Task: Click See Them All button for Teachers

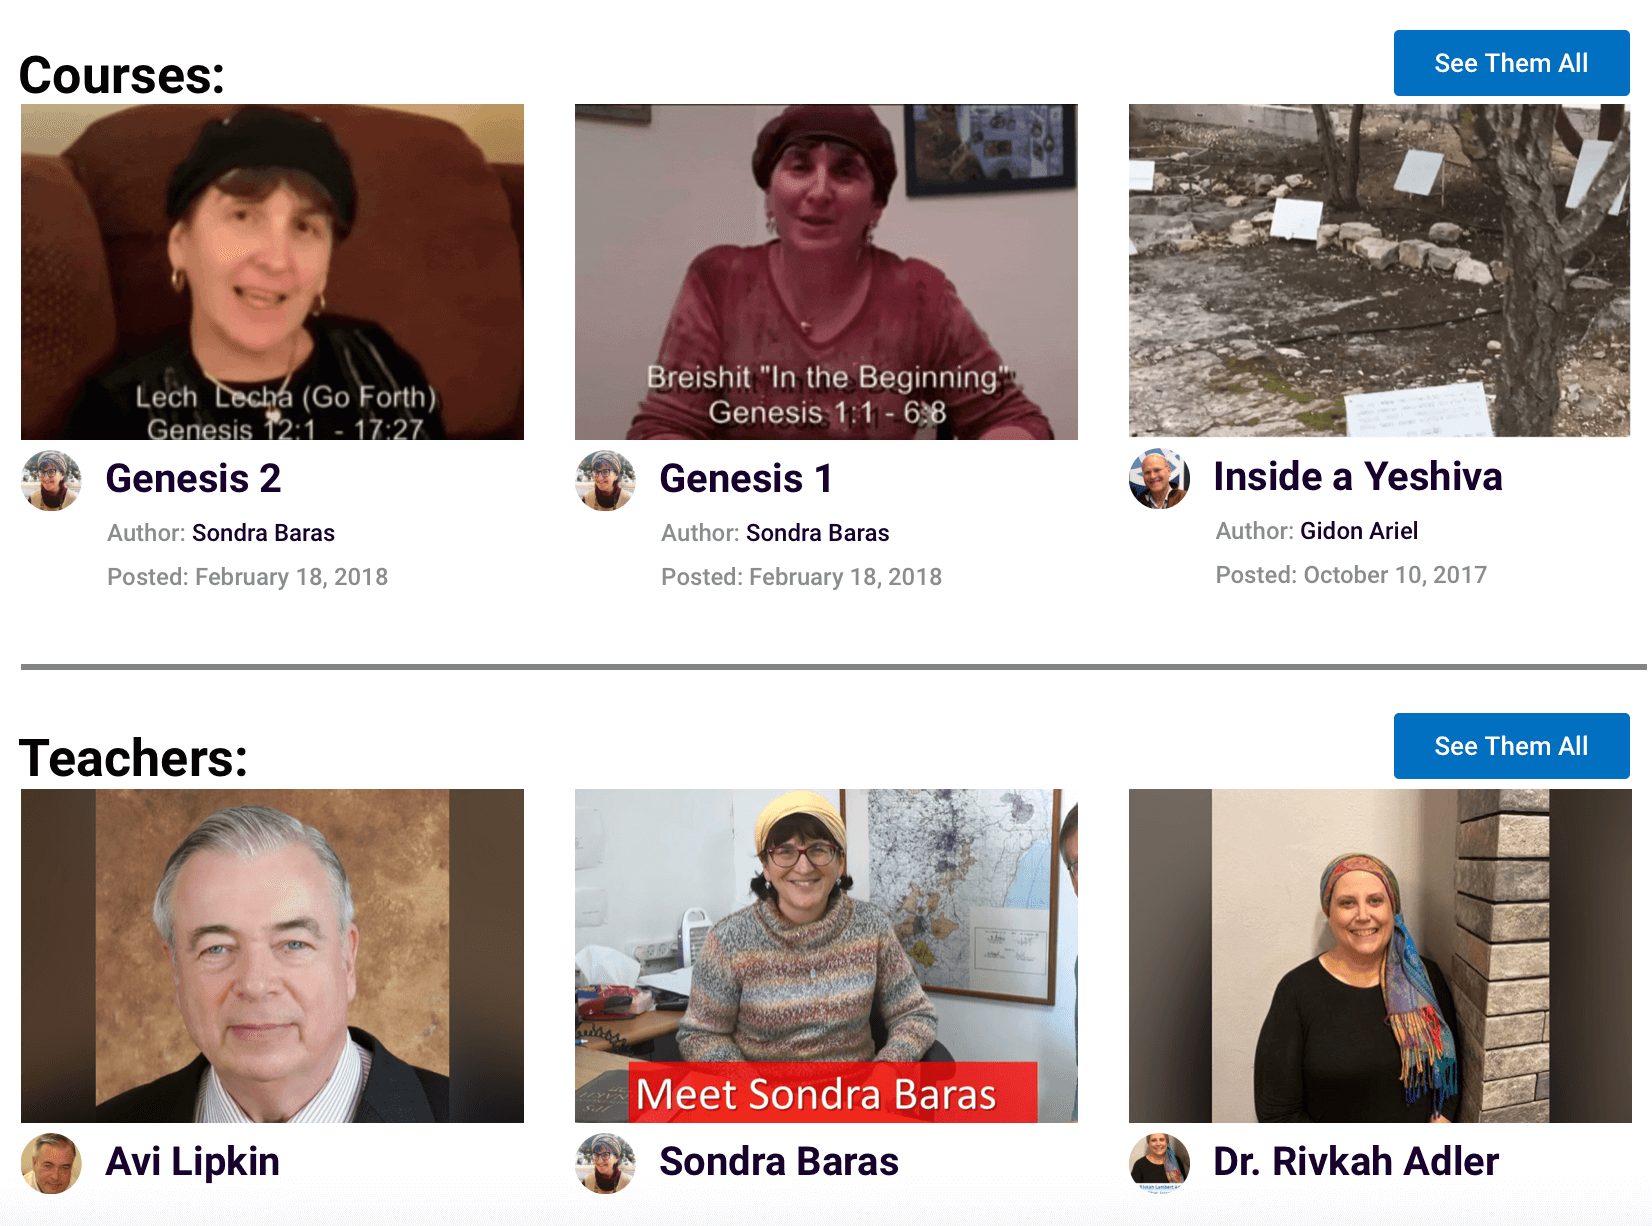Action: [x=1511, y=746]
